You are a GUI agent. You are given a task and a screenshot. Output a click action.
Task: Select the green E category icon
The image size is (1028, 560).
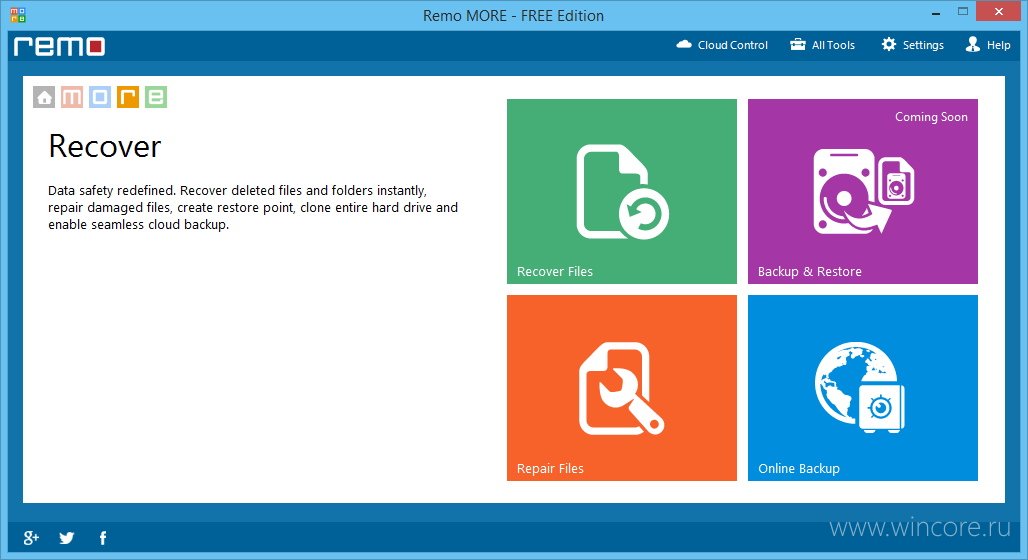(x=156, y=97)
